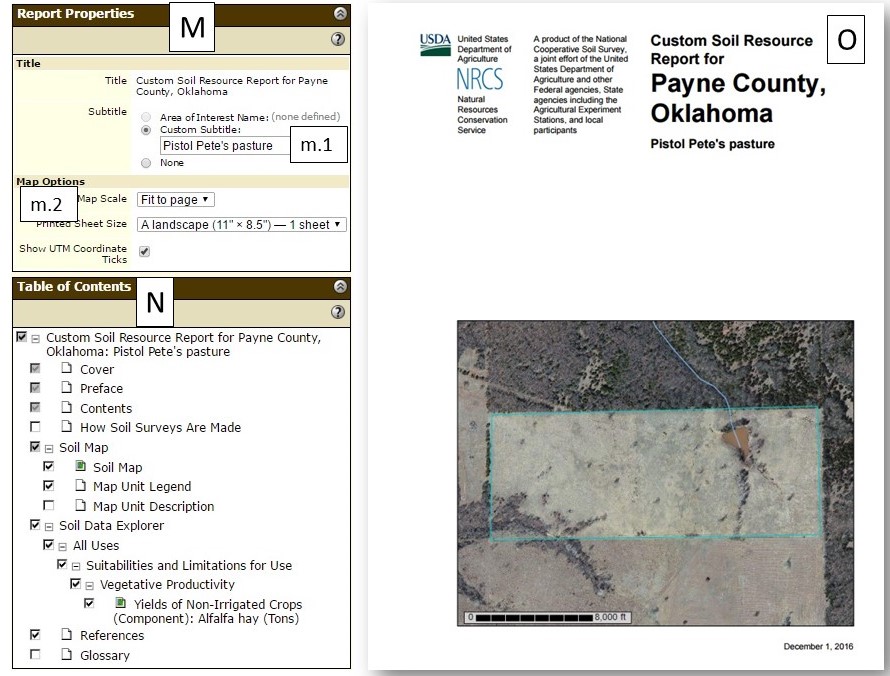The image size is (890, 676).
Task: Click the USDA logo on report cover
Action: 435,42
